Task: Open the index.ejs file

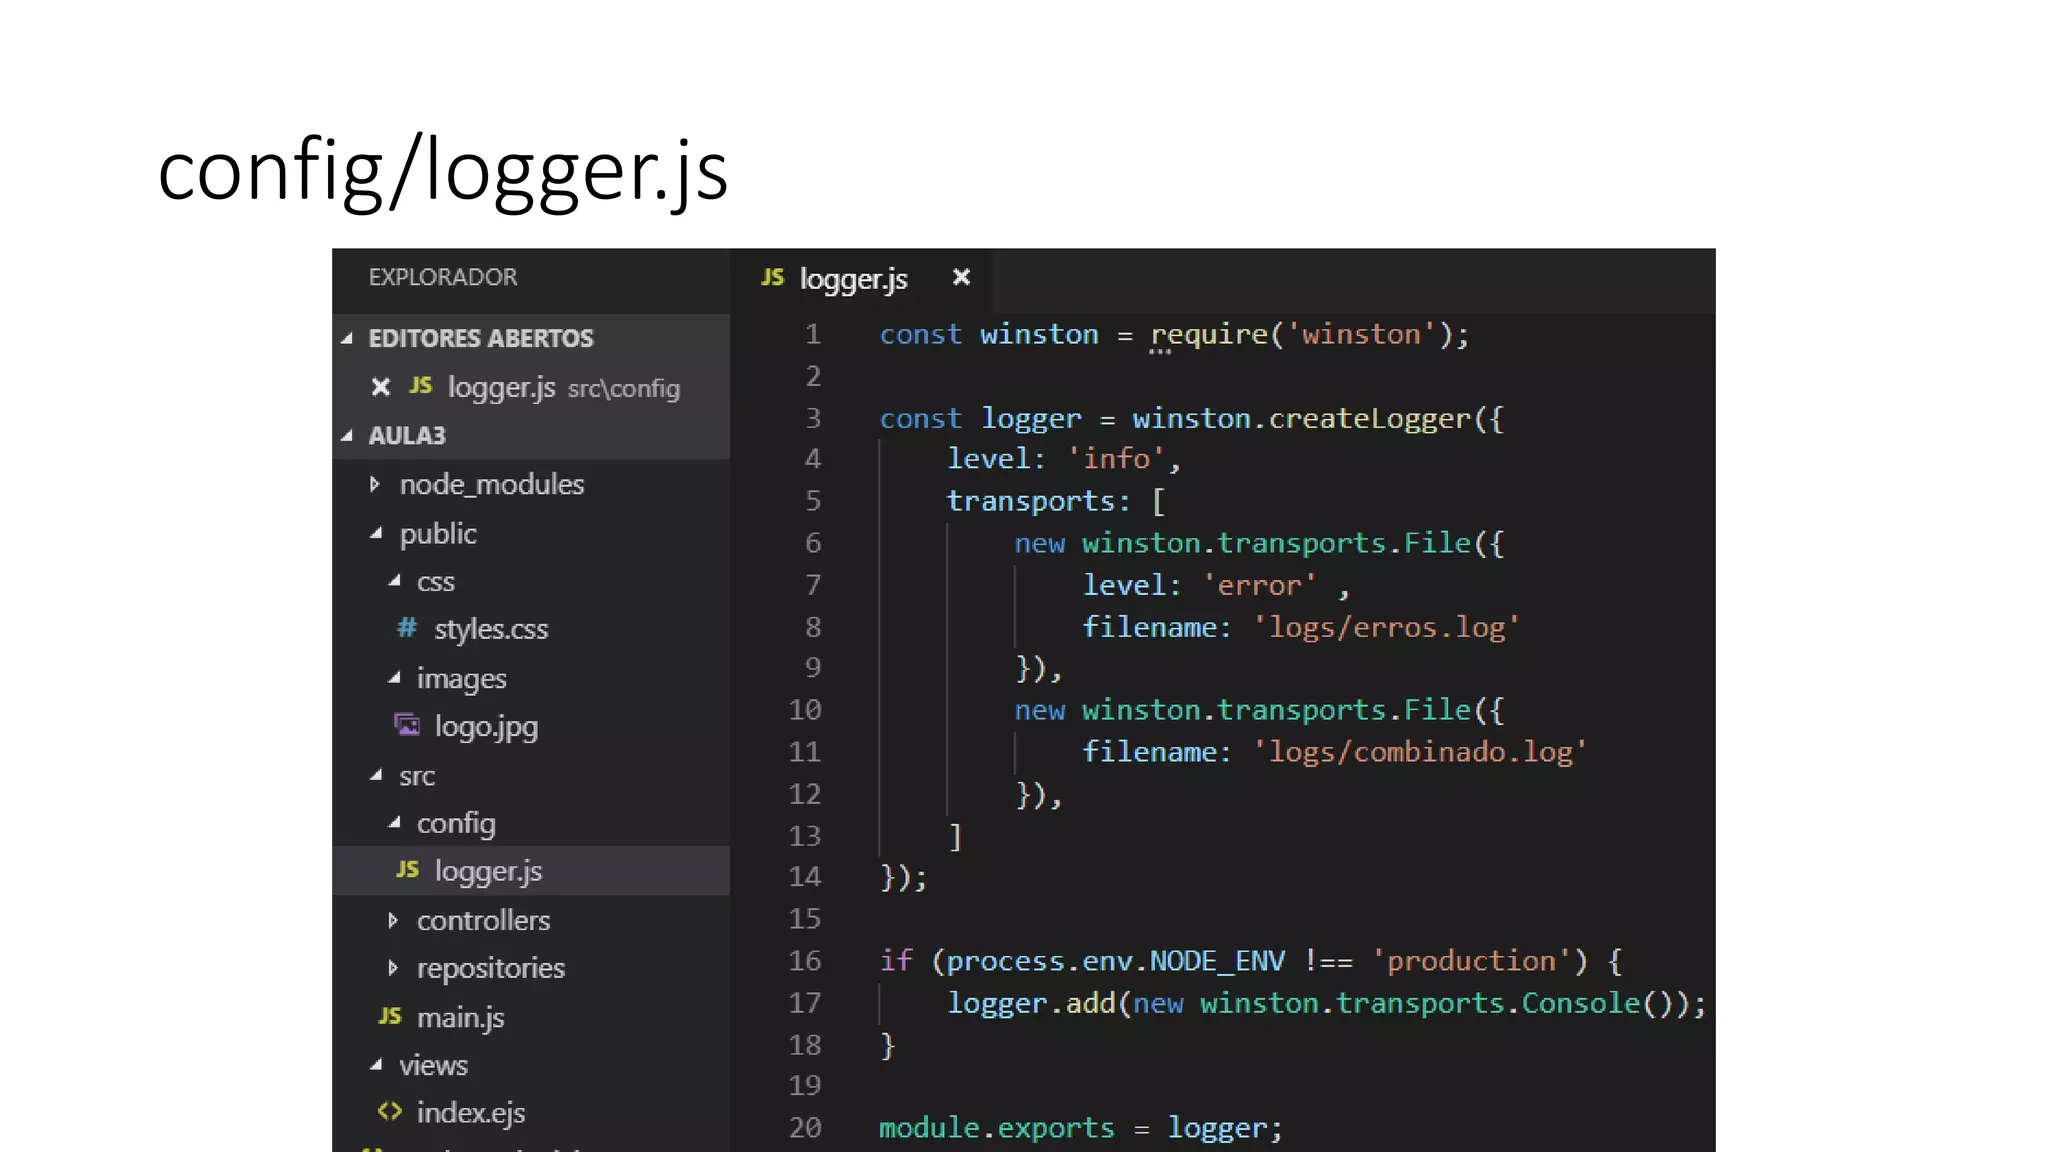Action: pos(471,1114)
